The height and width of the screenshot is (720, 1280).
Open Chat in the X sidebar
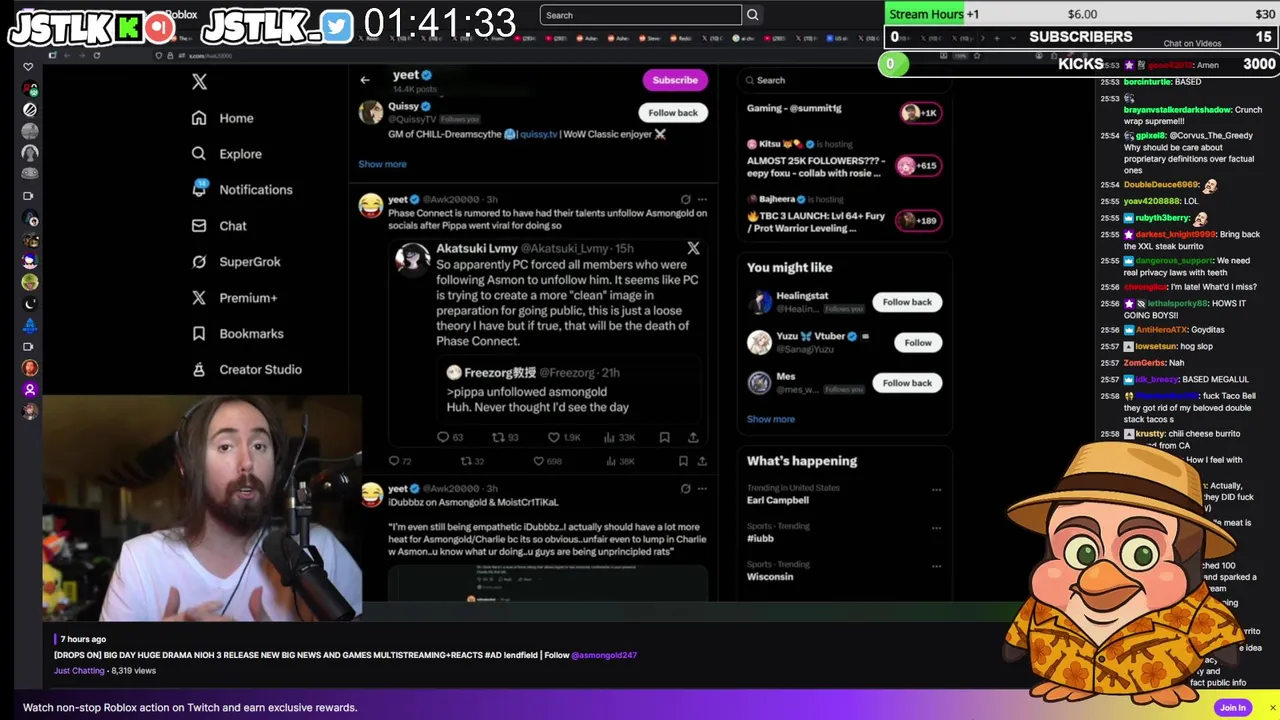coord(218,226)
